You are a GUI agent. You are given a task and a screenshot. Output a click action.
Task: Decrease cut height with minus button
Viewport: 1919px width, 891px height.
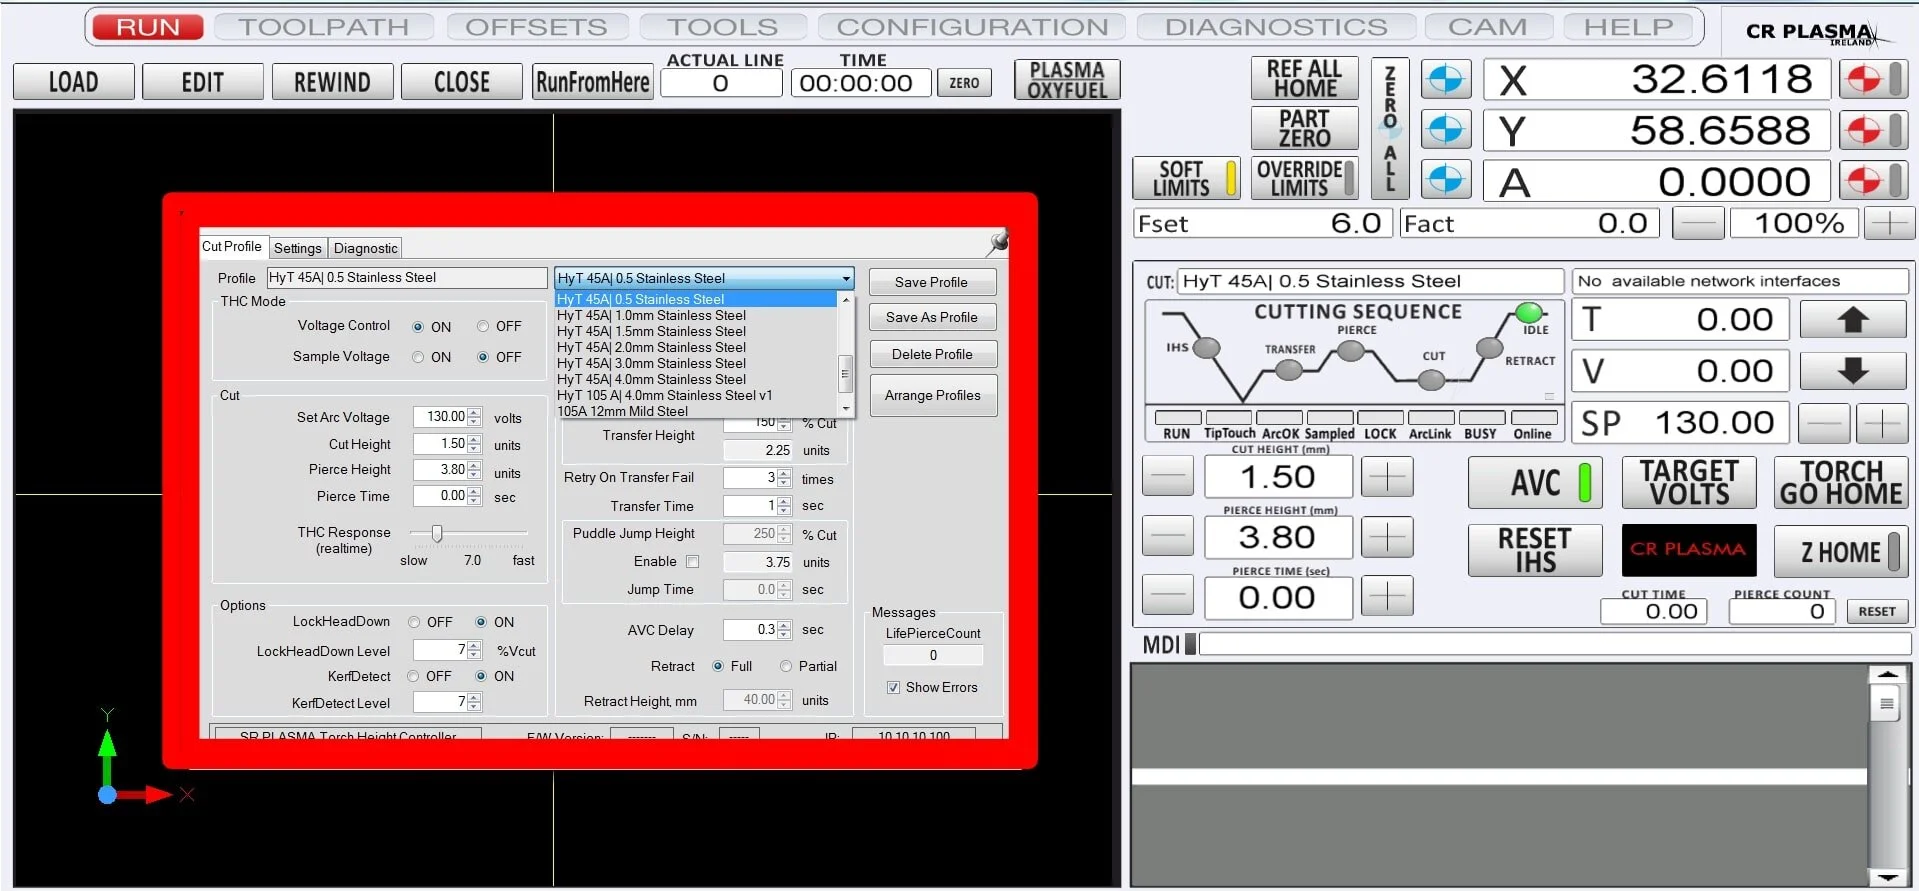1168,477
